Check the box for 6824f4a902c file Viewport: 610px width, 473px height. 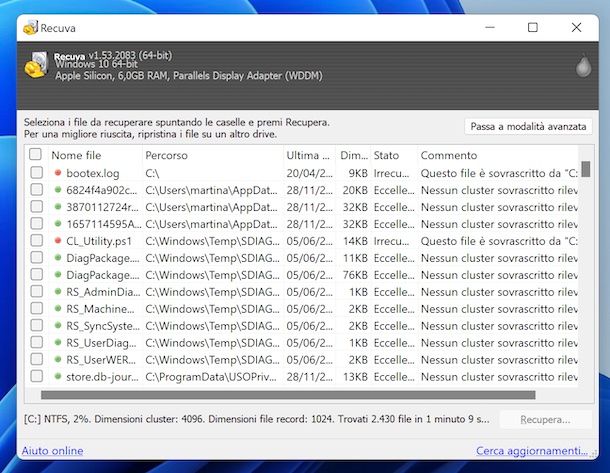click(x=37, y=189)
